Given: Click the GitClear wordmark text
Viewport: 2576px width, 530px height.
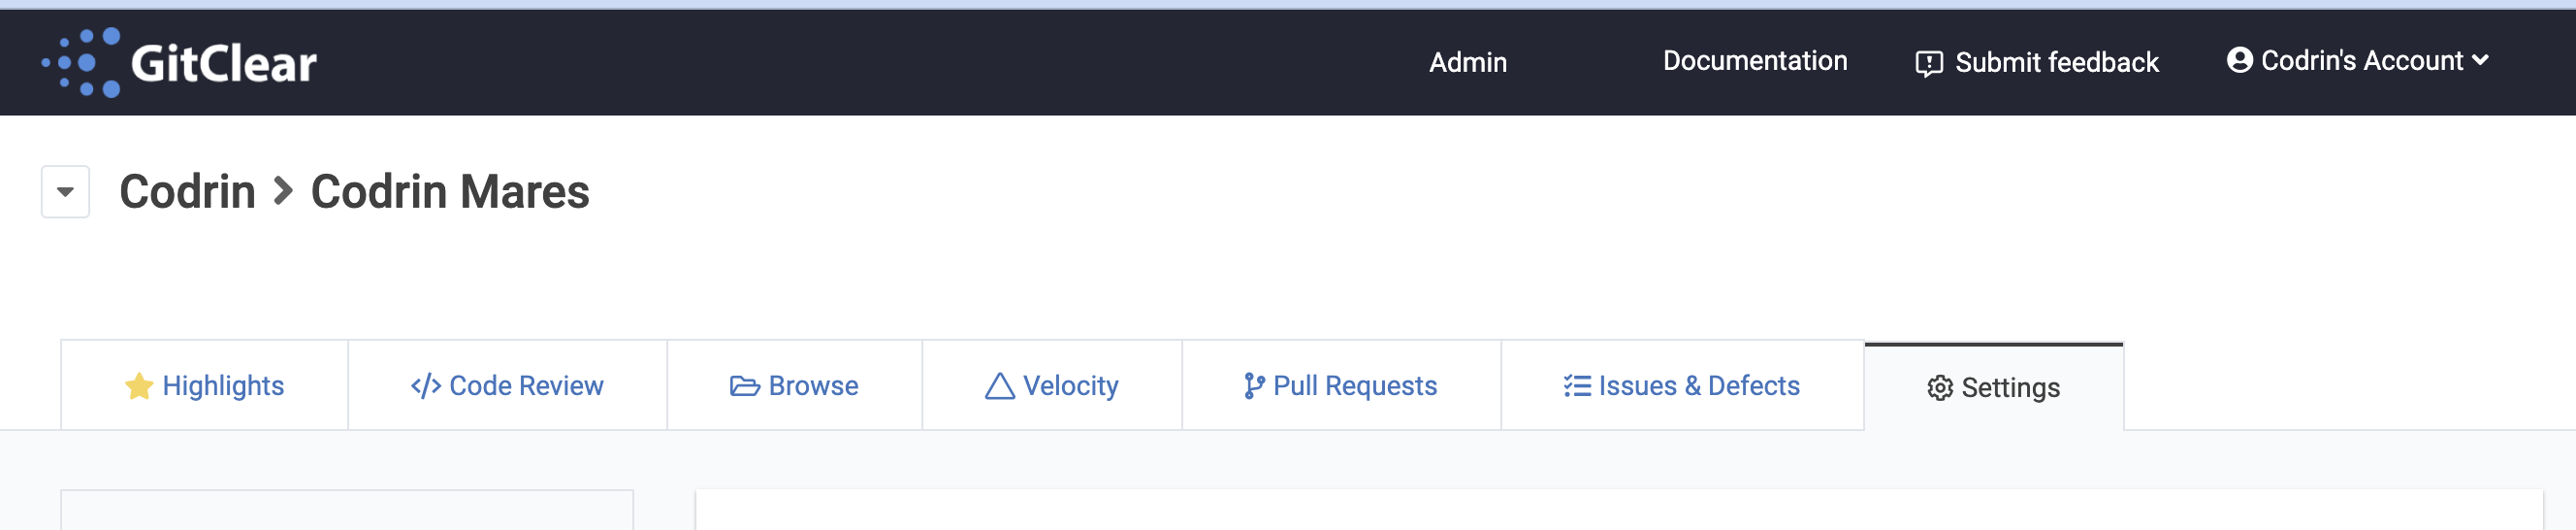Looking at the screenshot, I should coord(224,64).
